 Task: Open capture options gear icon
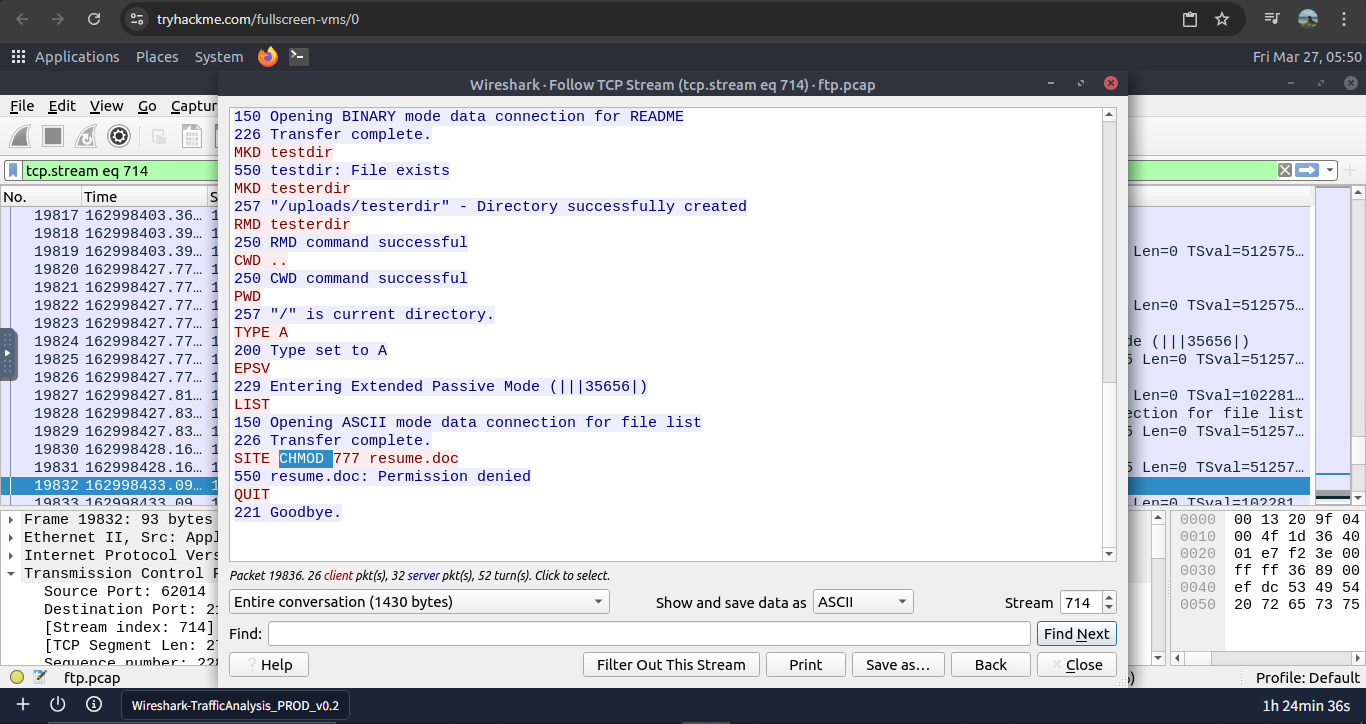click(x=119, y=136)
